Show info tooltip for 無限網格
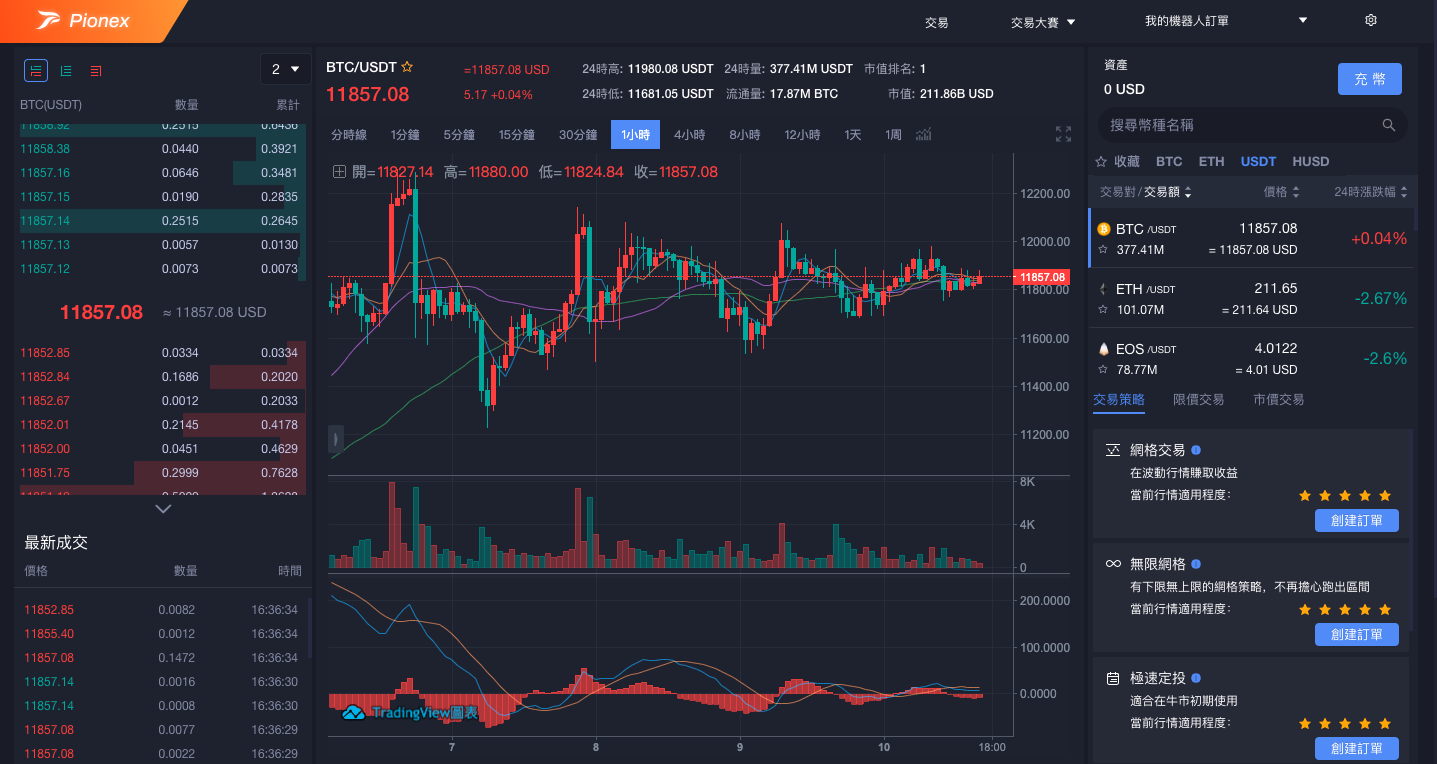The height and width of the screenshot is (764, 1437). (x=1196, y=564)
